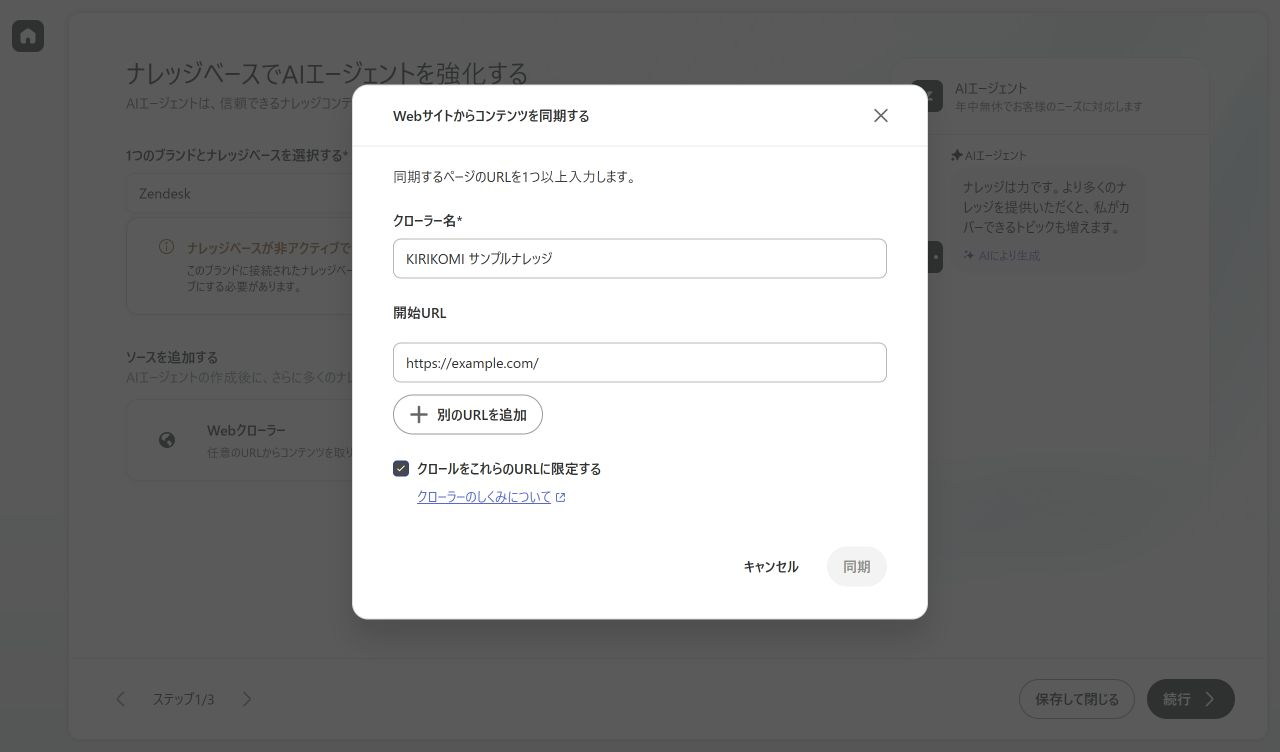Viewport: 1280px width, 752px height.
Task: Select the Webクローラー source card
Action: click(240, 440)
